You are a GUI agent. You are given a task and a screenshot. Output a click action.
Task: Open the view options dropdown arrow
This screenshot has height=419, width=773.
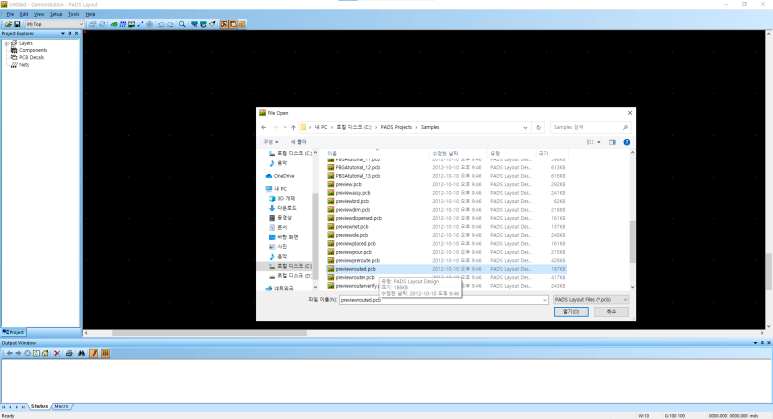point(599,142)
